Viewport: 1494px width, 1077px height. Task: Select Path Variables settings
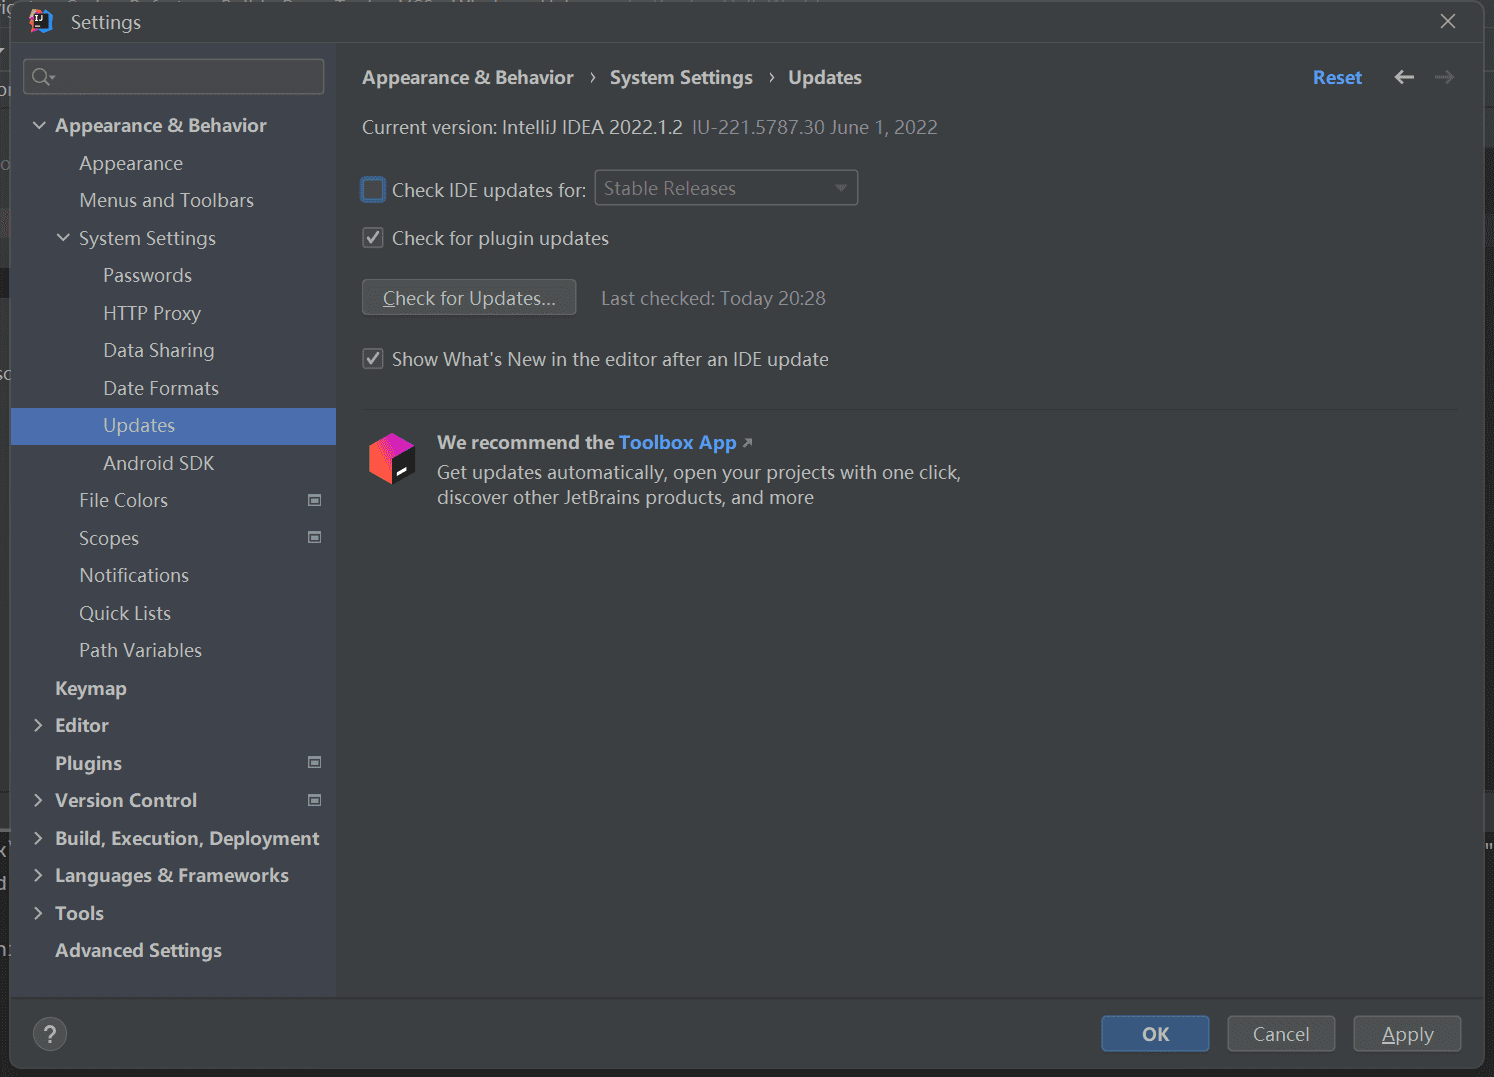[x=140, y=650]
